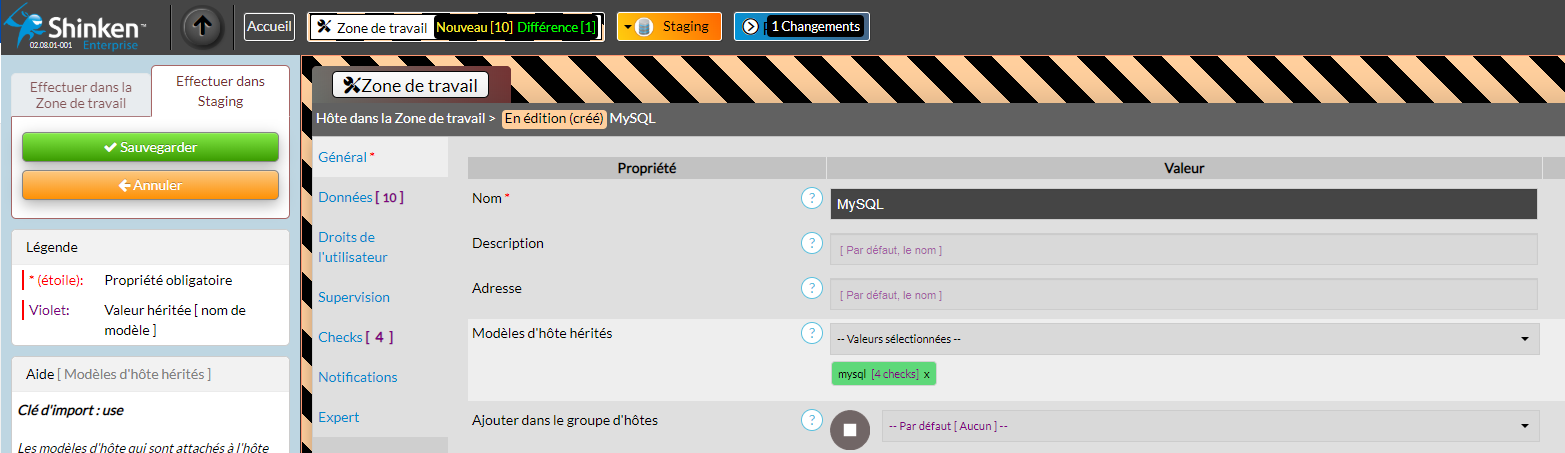Open the Checks section tab

click(x=355, y=337)
